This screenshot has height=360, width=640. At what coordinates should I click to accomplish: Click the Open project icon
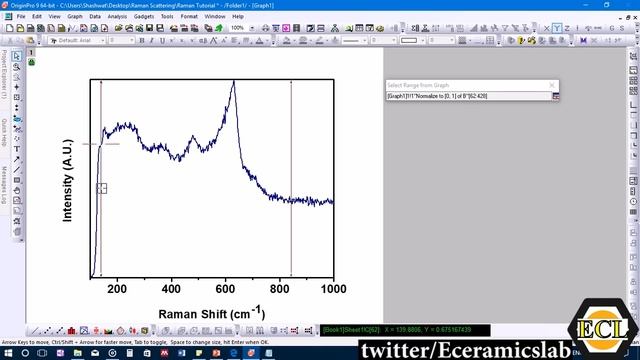118,28
